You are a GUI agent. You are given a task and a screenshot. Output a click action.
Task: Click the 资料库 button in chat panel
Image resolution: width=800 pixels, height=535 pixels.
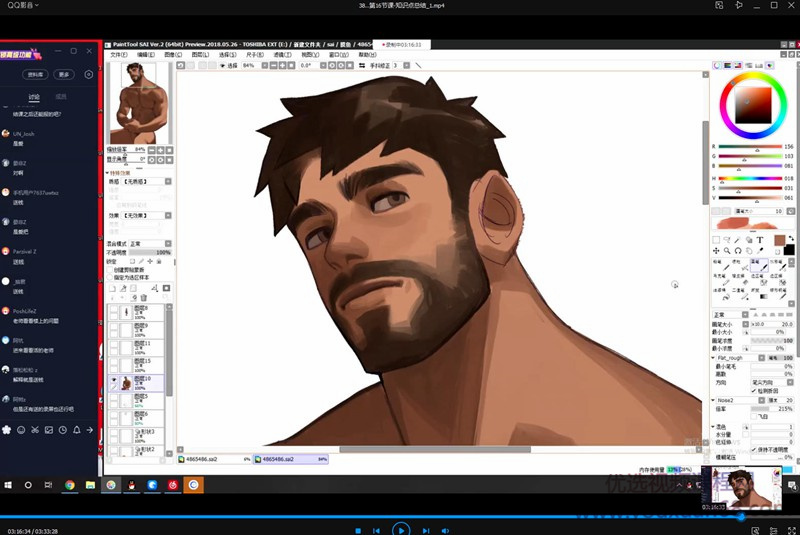35,74
